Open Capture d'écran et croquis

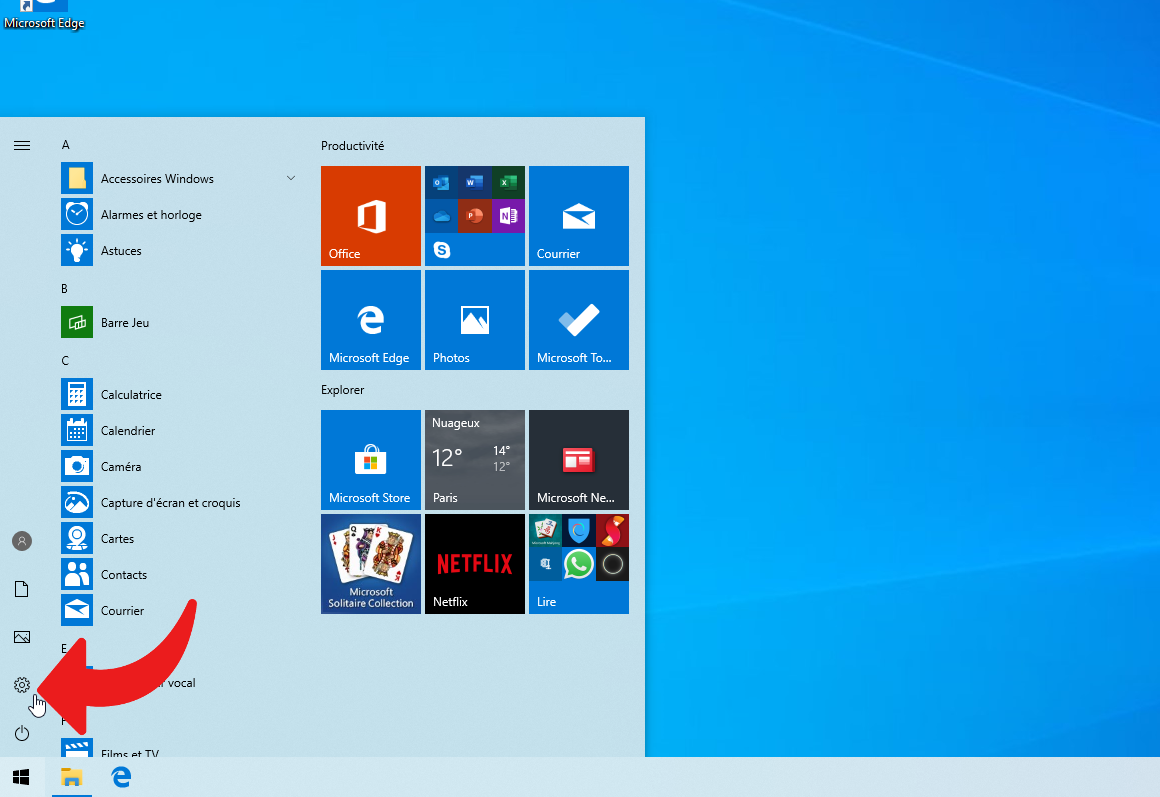tap(178, 502)
